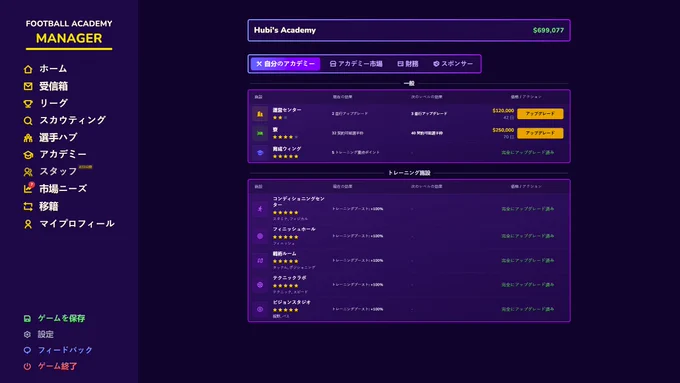Switch to the 財務 tab
The height and width of the screenshot is (383, 680).
[x=408, y=64]
